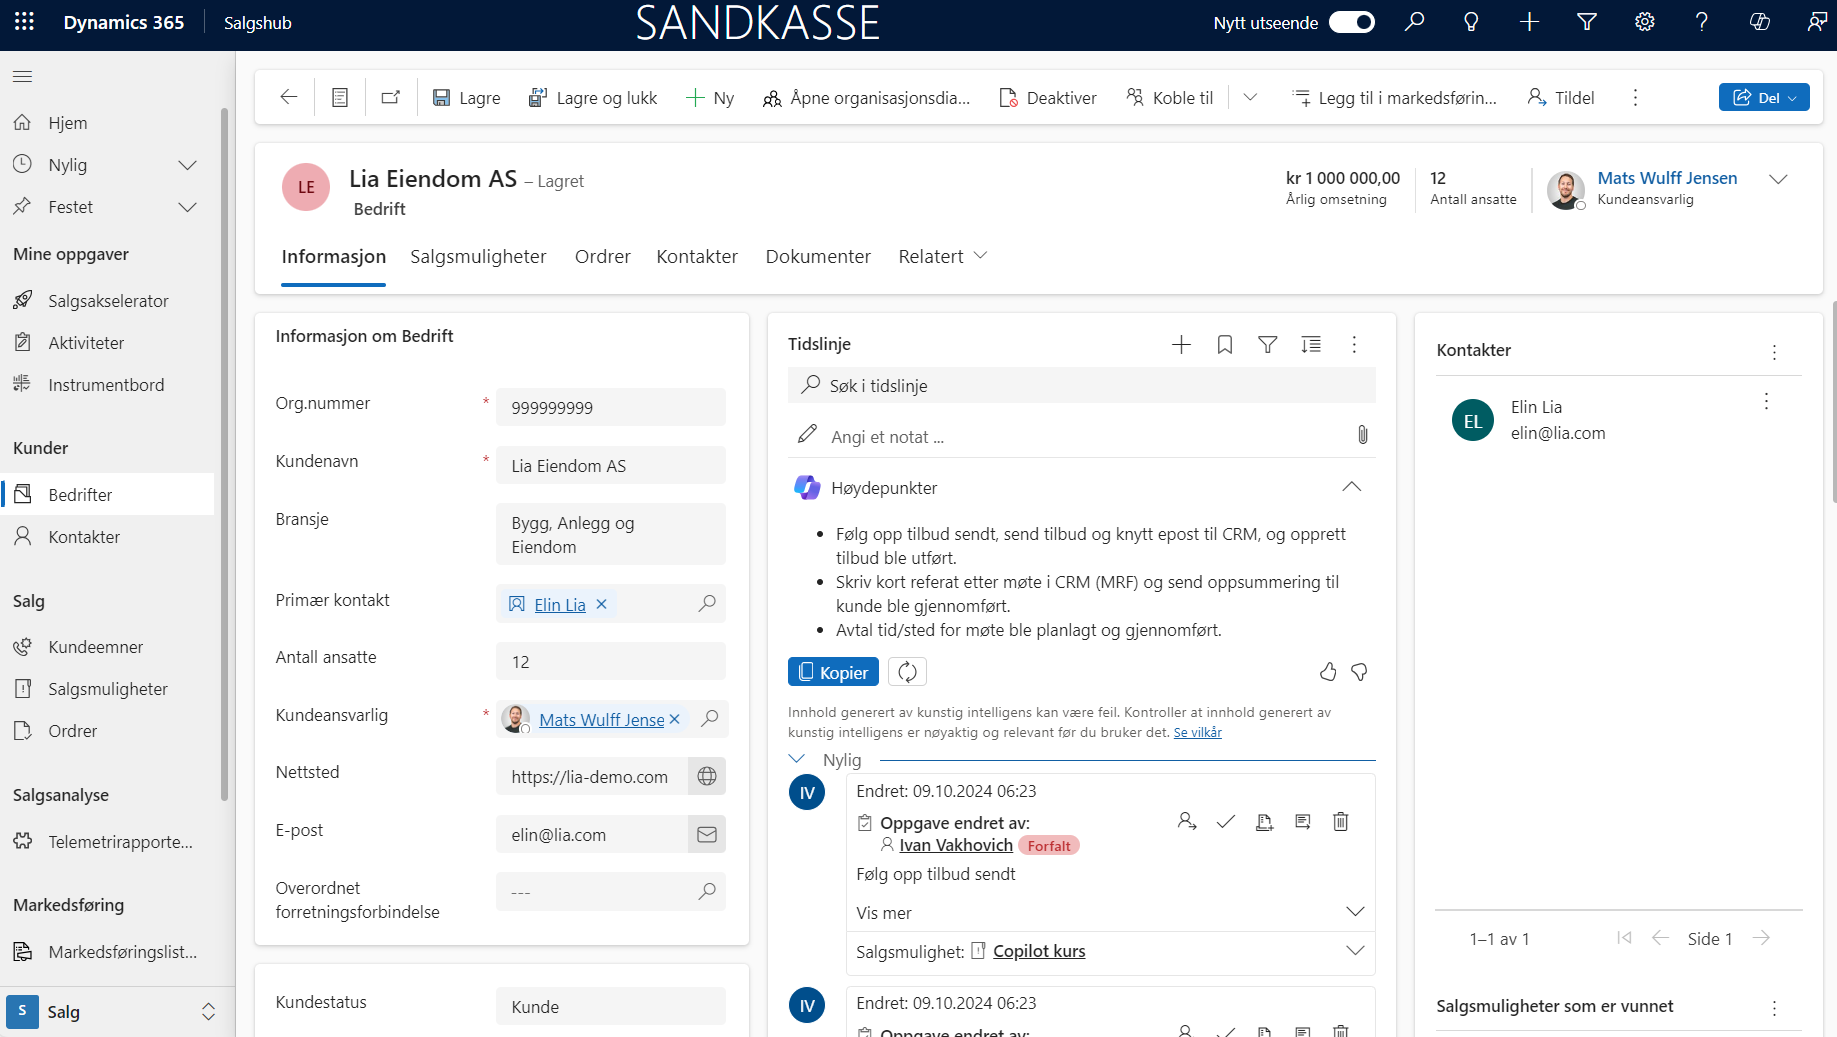Give thumbs down on highlights
The image size is (1837, 1037).
1359,672
